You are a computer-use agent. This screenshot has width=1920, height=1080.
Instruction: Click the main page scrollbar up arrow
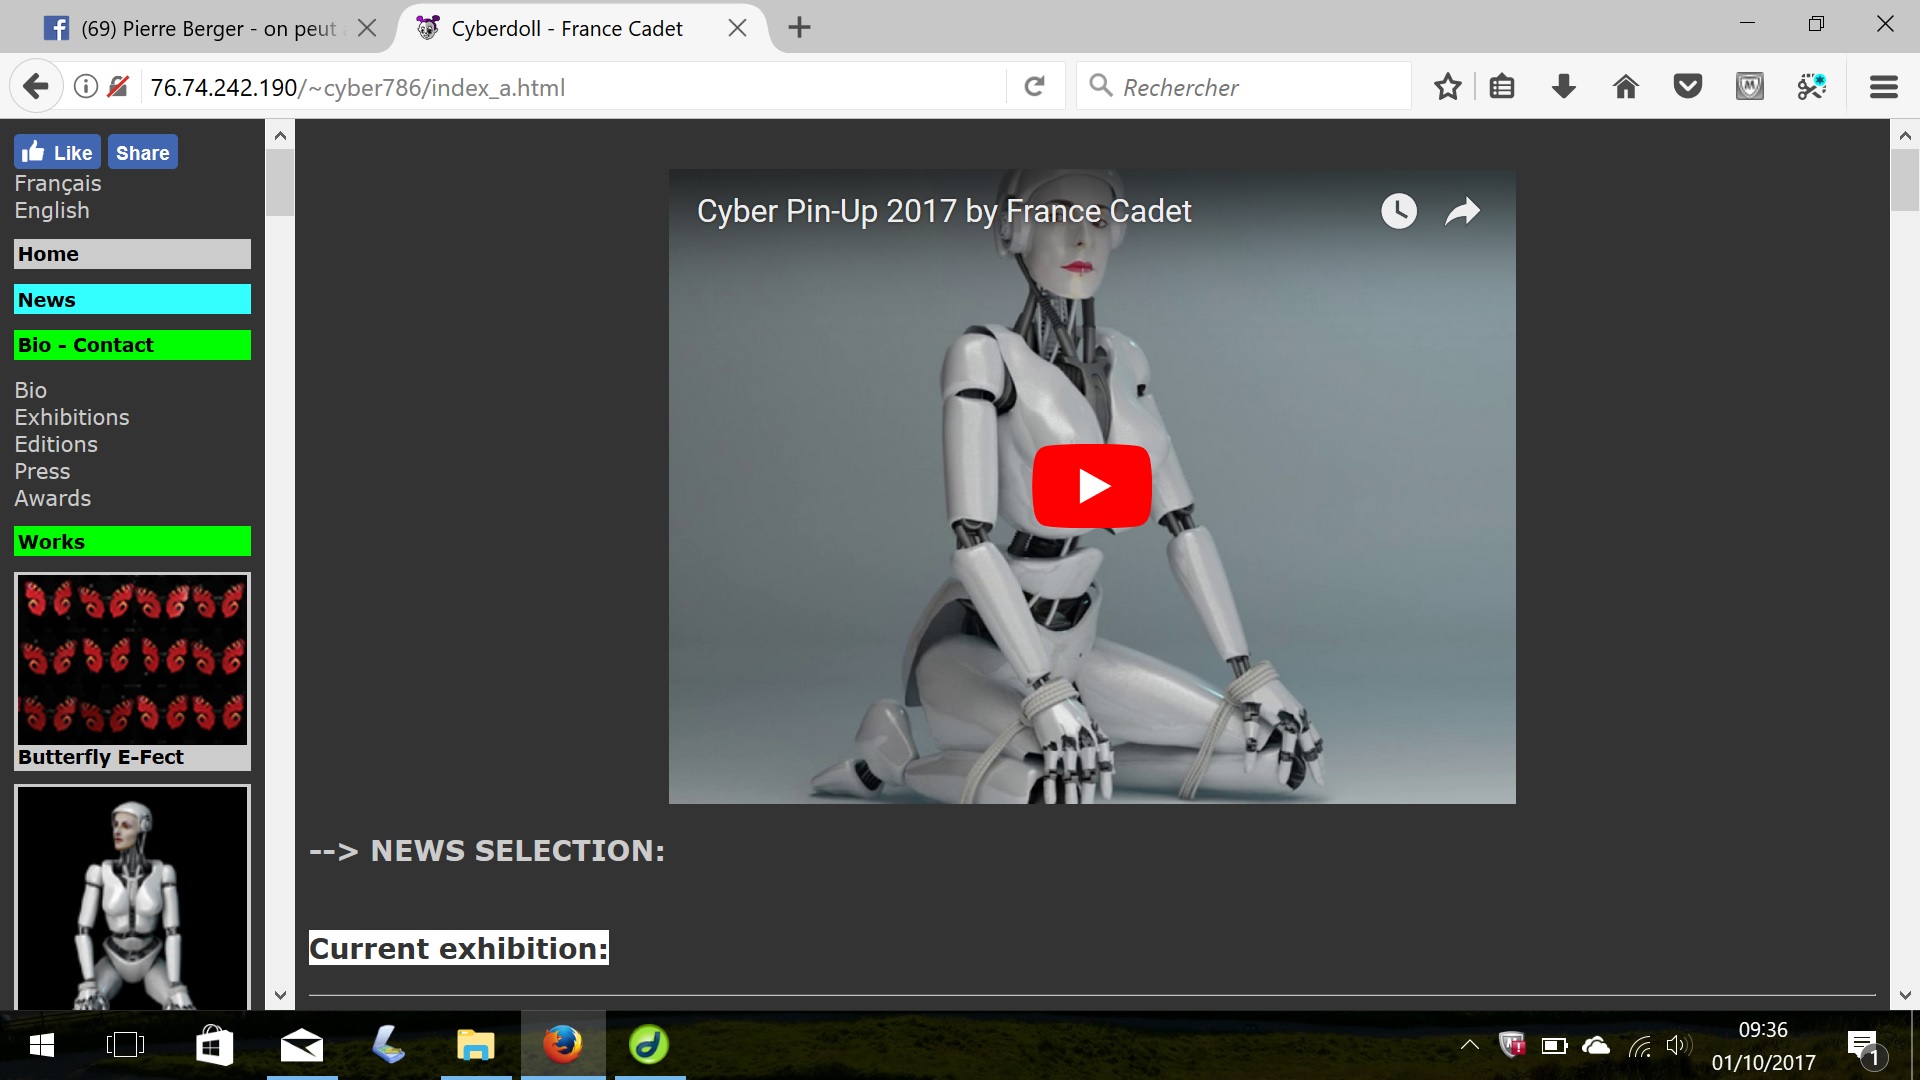click(x=1905, y=135)
